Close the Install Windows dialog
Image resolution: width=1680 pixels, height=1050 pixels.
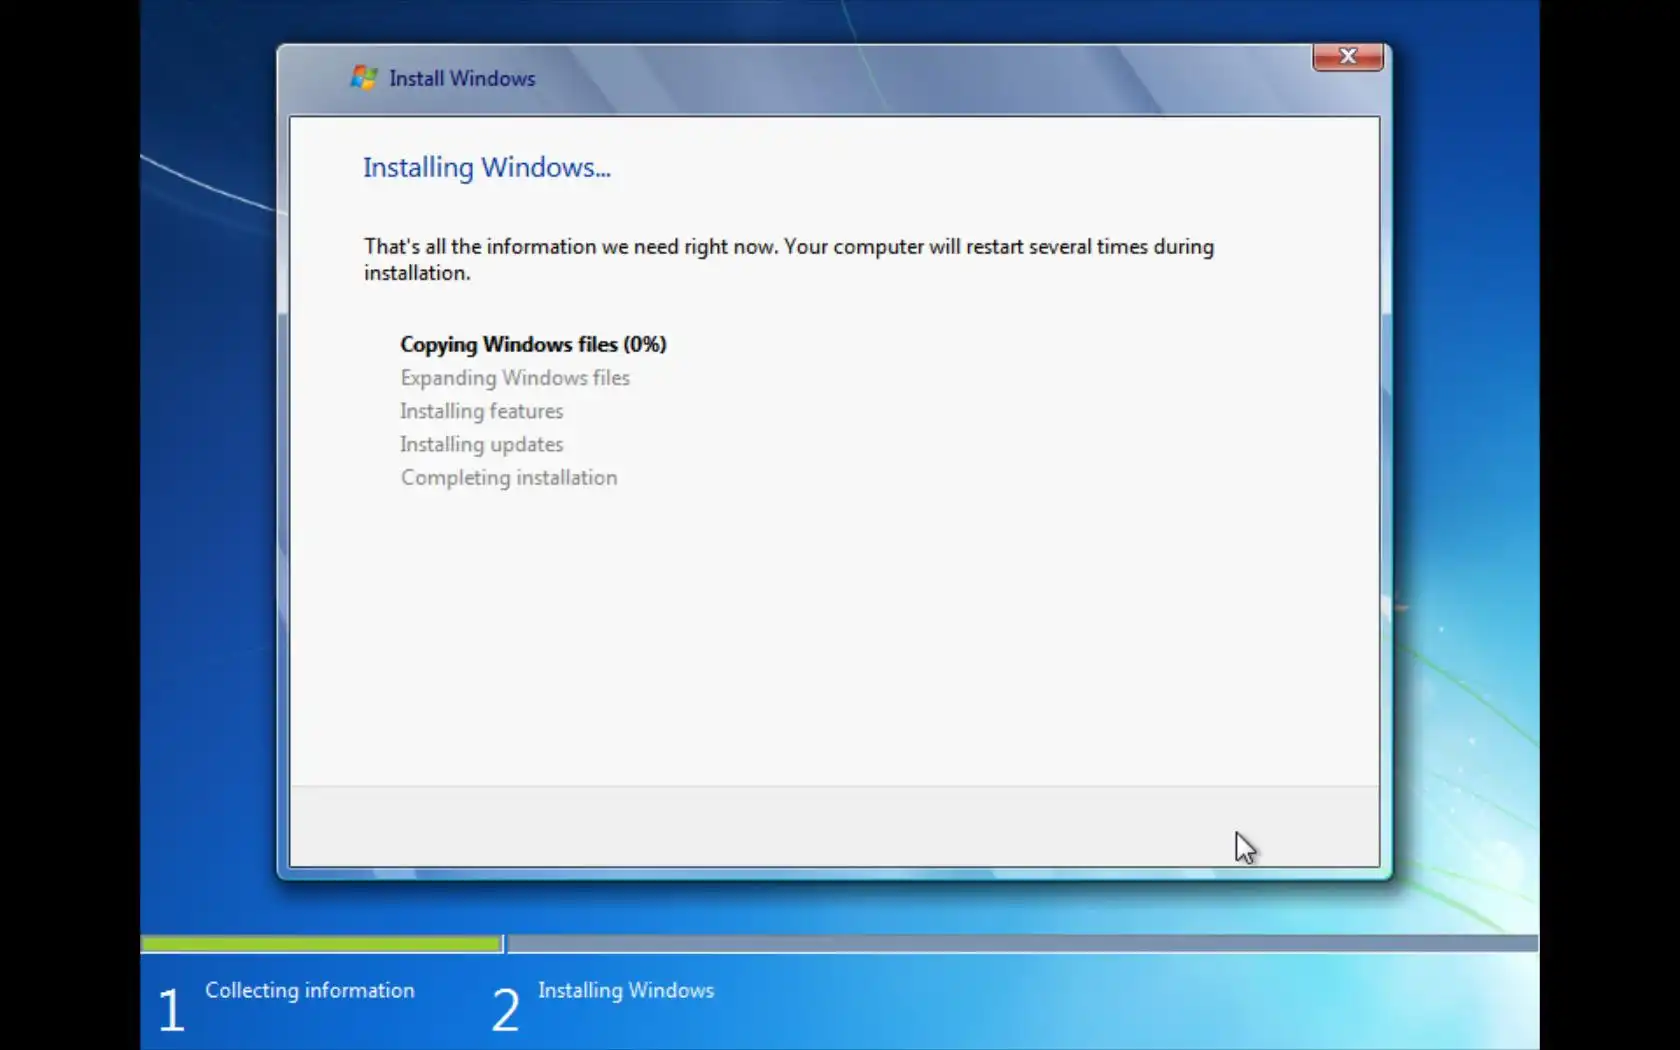[1348, 57]
